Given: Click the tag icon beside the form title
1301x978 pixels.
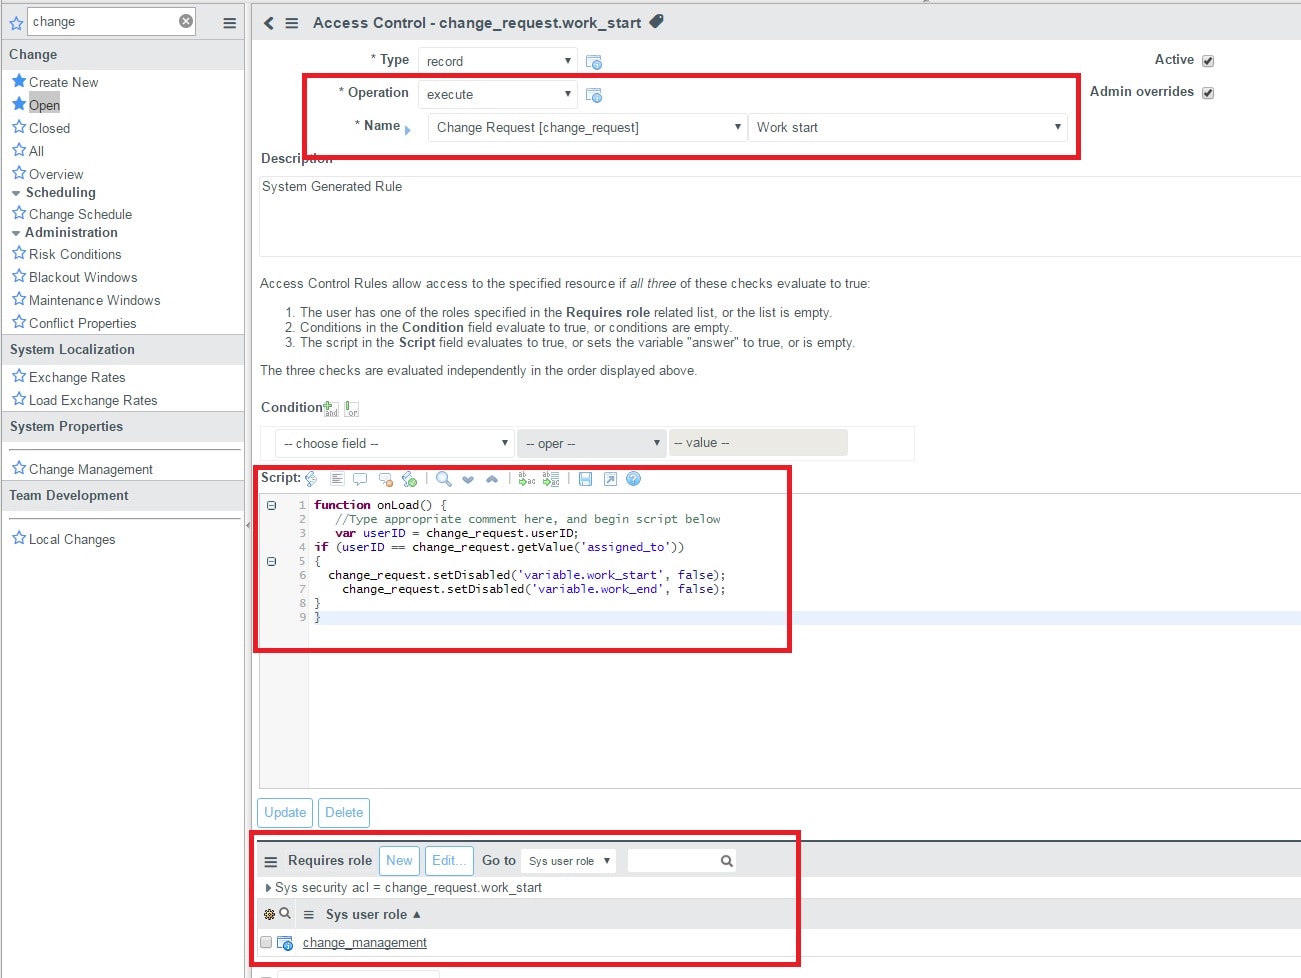Looking at the screenshot, I should tap(657, 21).
